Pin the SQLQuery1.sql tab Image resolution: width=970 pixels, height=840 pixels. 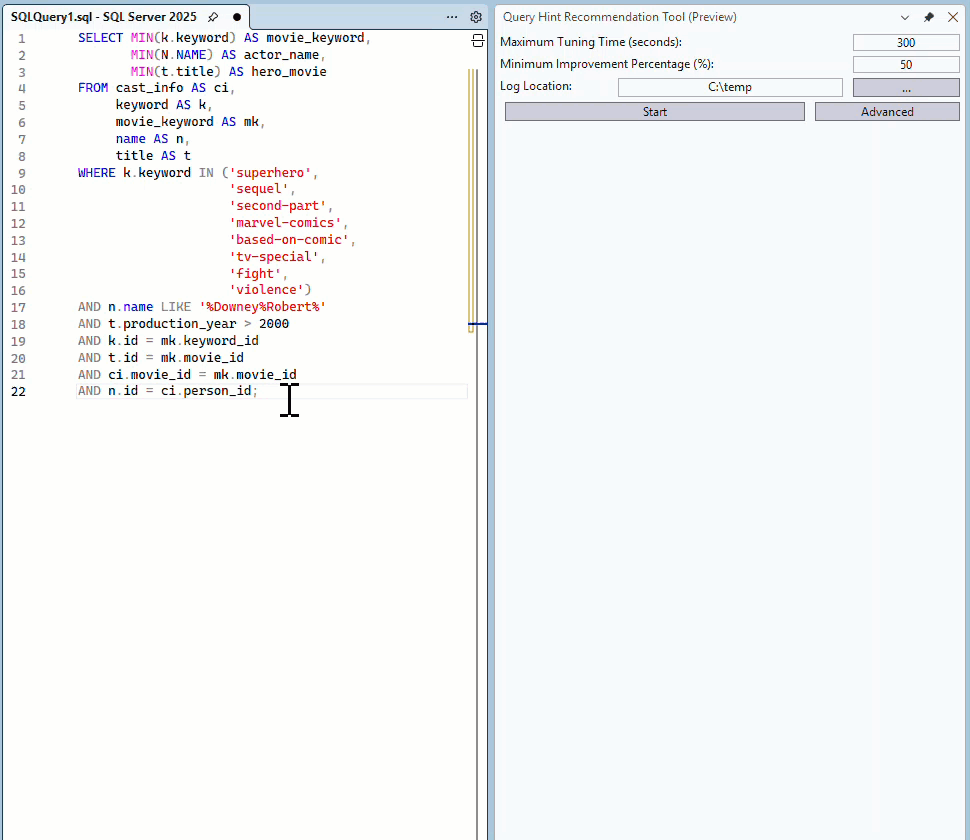[x=213, y=17]
